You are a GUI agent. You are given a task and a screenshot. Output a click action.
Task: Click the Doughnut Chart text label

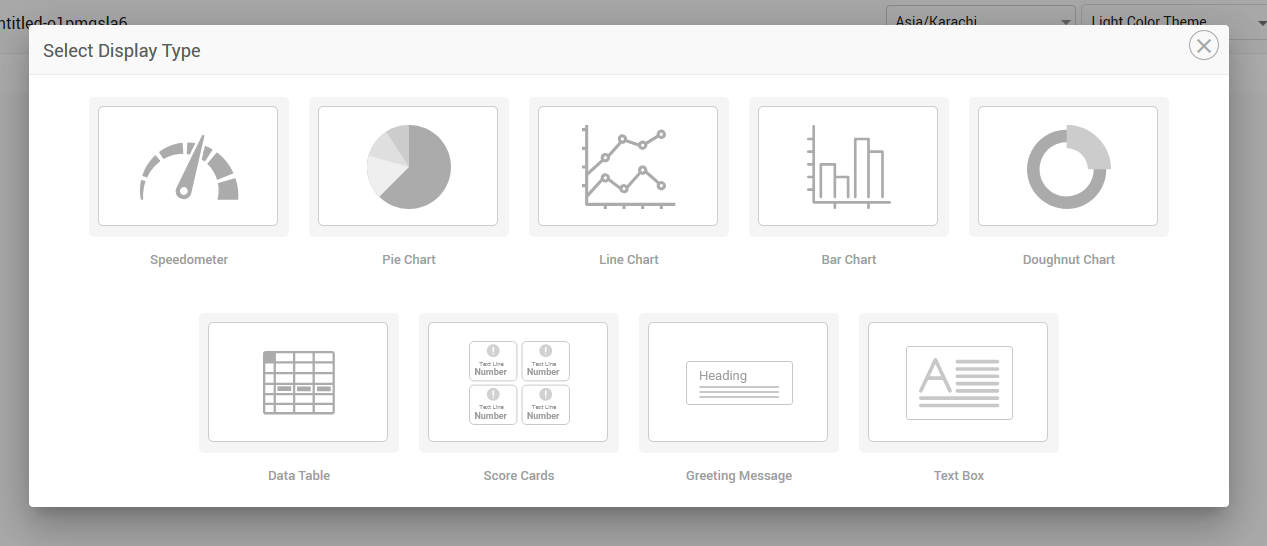[1069, 260]
